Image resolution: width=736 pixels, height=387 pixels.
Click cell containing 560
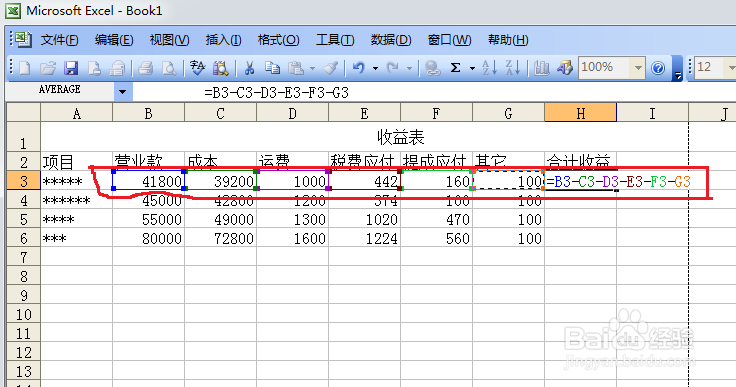tap(437, 239)
